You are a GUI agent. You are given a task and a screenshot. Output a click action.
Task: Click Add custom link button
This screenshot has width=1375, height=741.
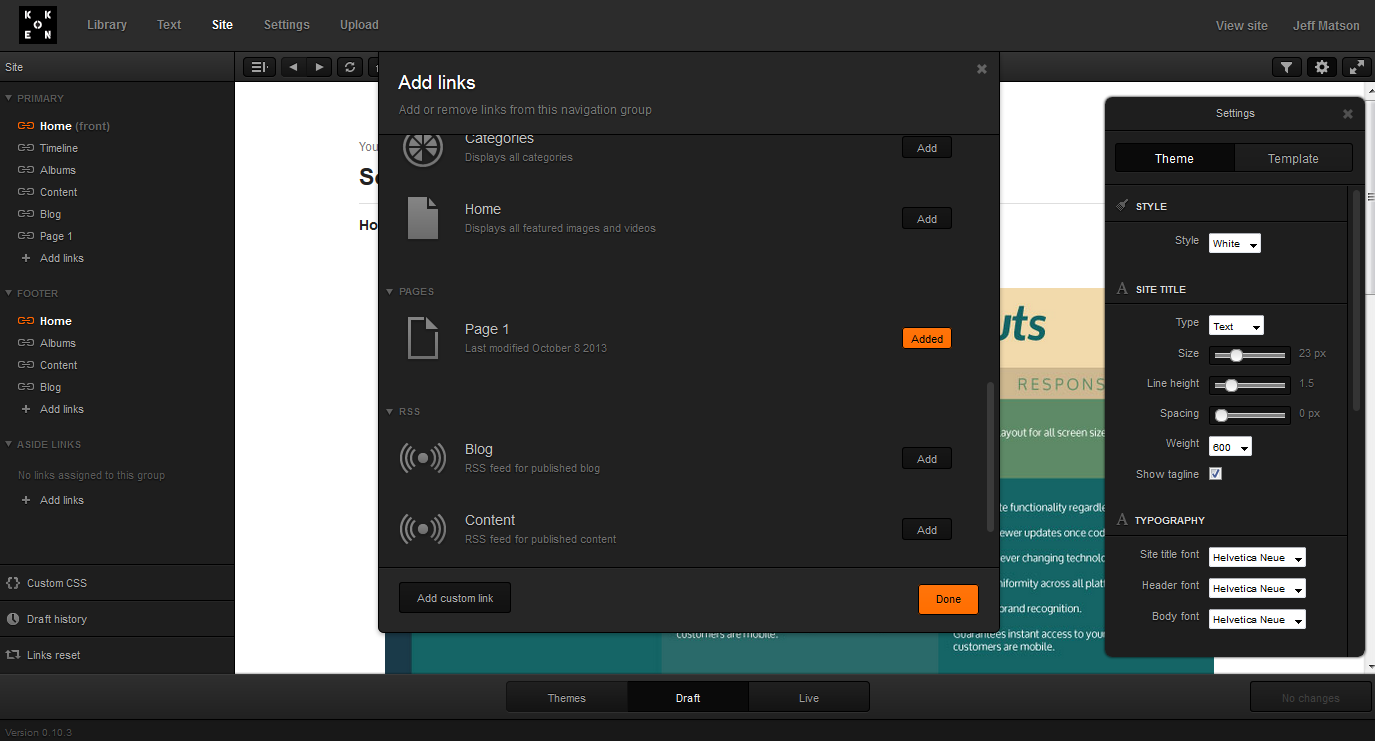tap(455, 598)
